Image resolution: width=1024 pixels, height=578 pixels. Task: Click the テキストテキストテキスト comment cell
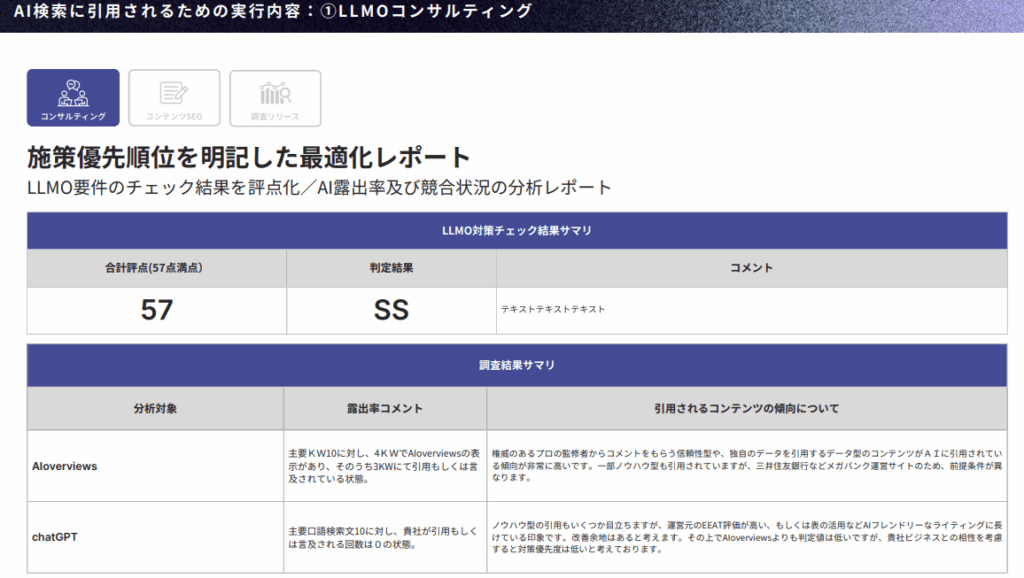coord(553,310)
